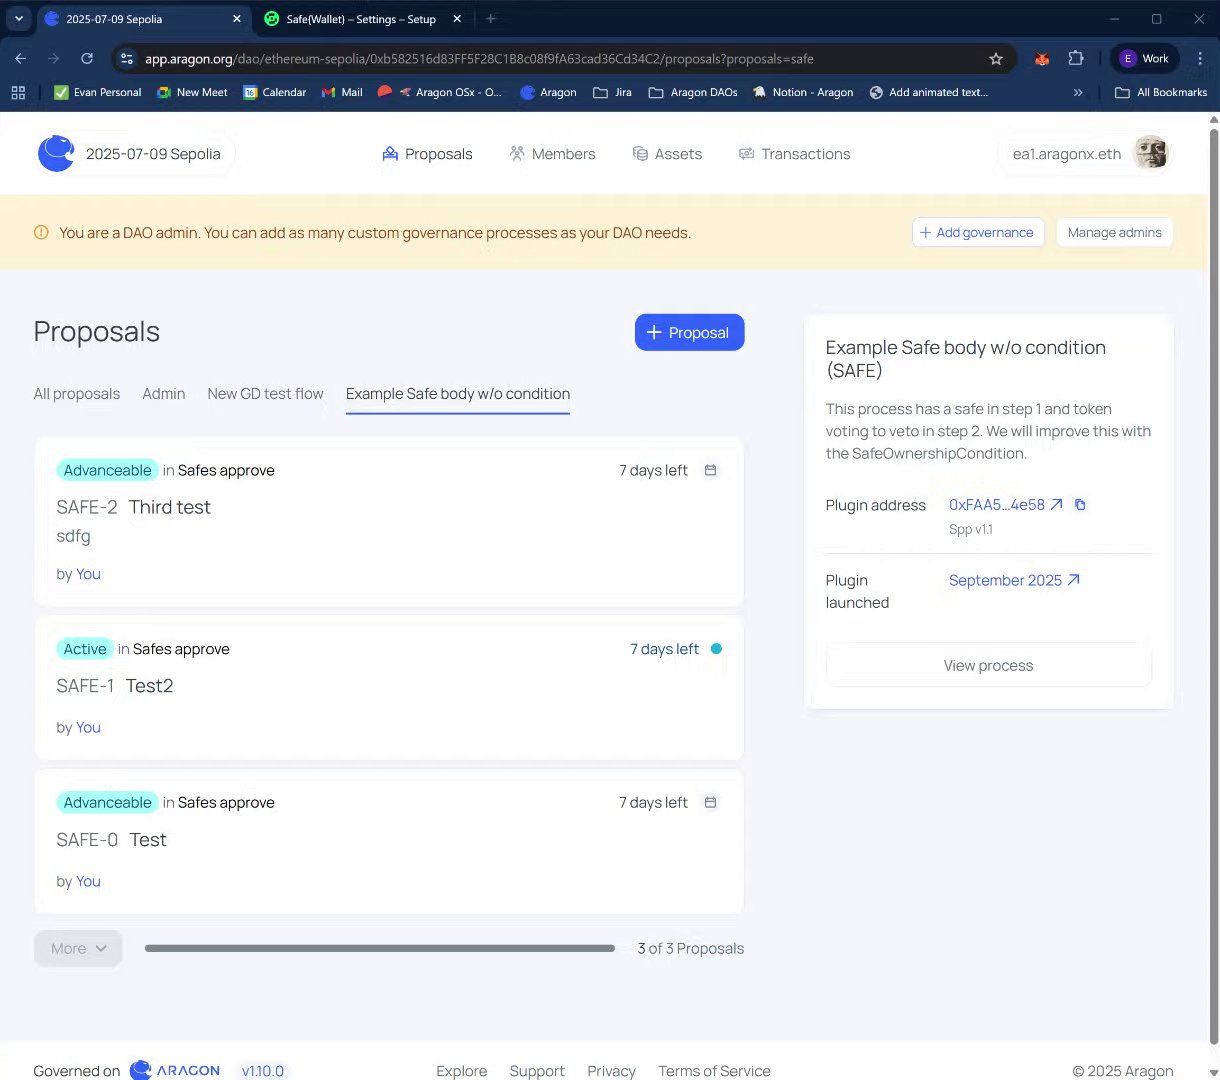
Task: Click the v1.10.0 version tag
Action: (x=263, y=1071)
